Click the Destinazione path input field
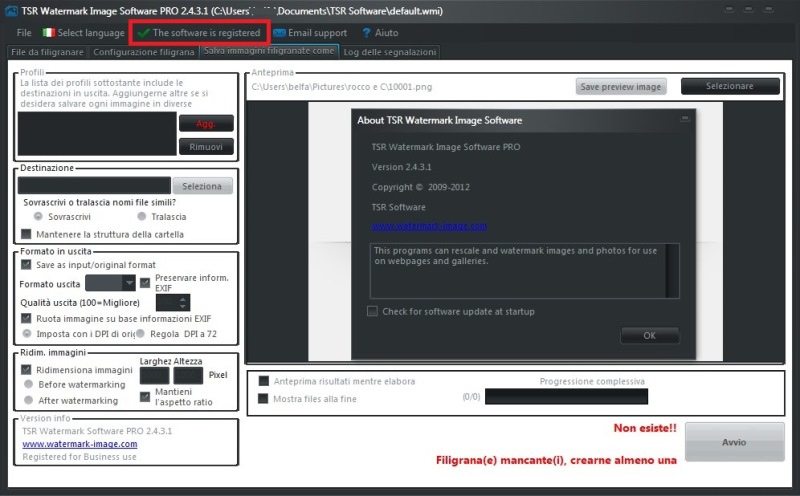 [94, 186]
